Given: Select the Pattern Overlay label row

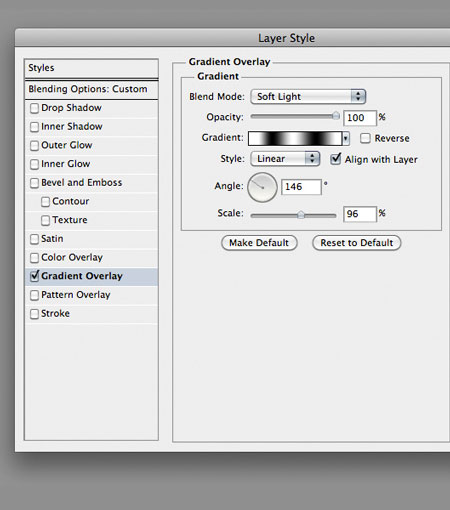Looking at the screenshot, I should (x=91, y=295).
